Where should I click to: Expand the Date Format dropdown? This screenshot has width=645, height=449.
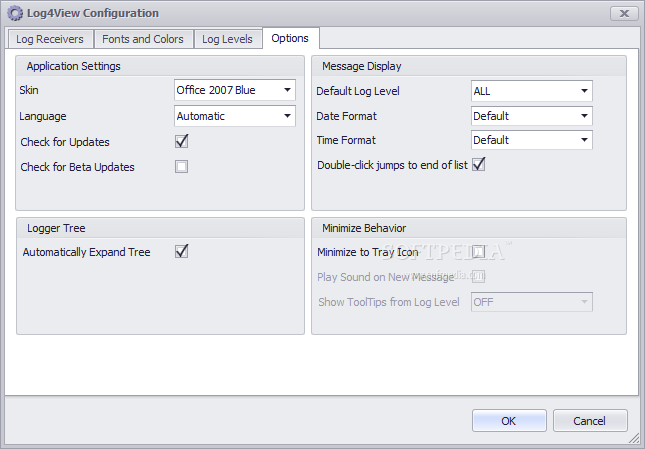tap(531, 116)
